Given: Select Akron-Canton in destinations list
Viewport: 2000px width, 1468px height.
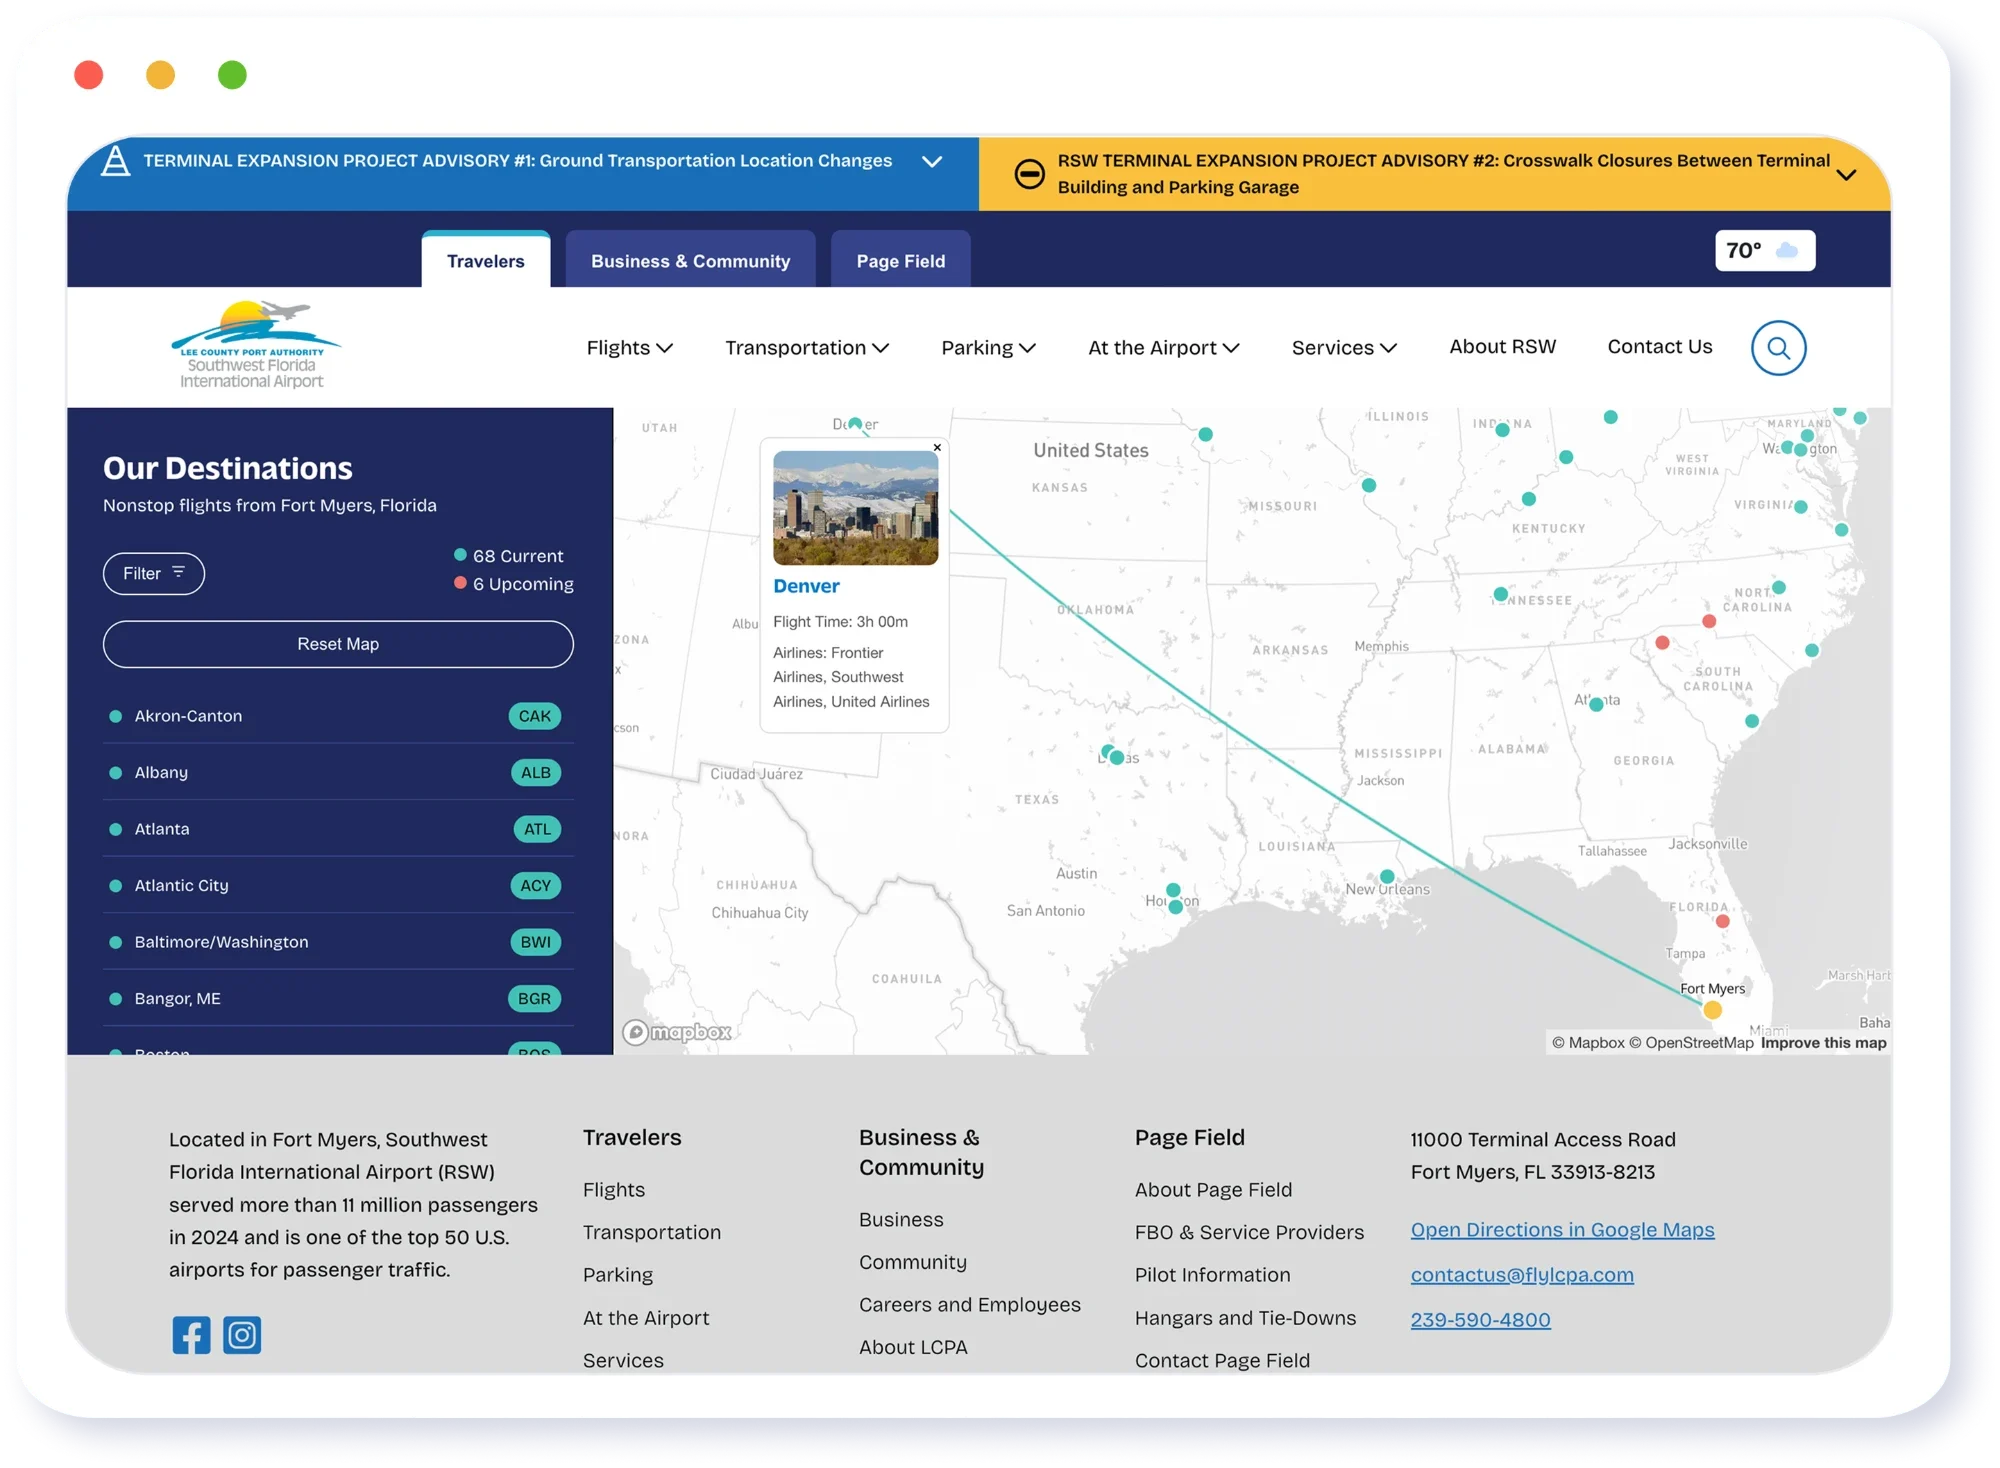Looking at the screenshot, I should pos(338,716).
